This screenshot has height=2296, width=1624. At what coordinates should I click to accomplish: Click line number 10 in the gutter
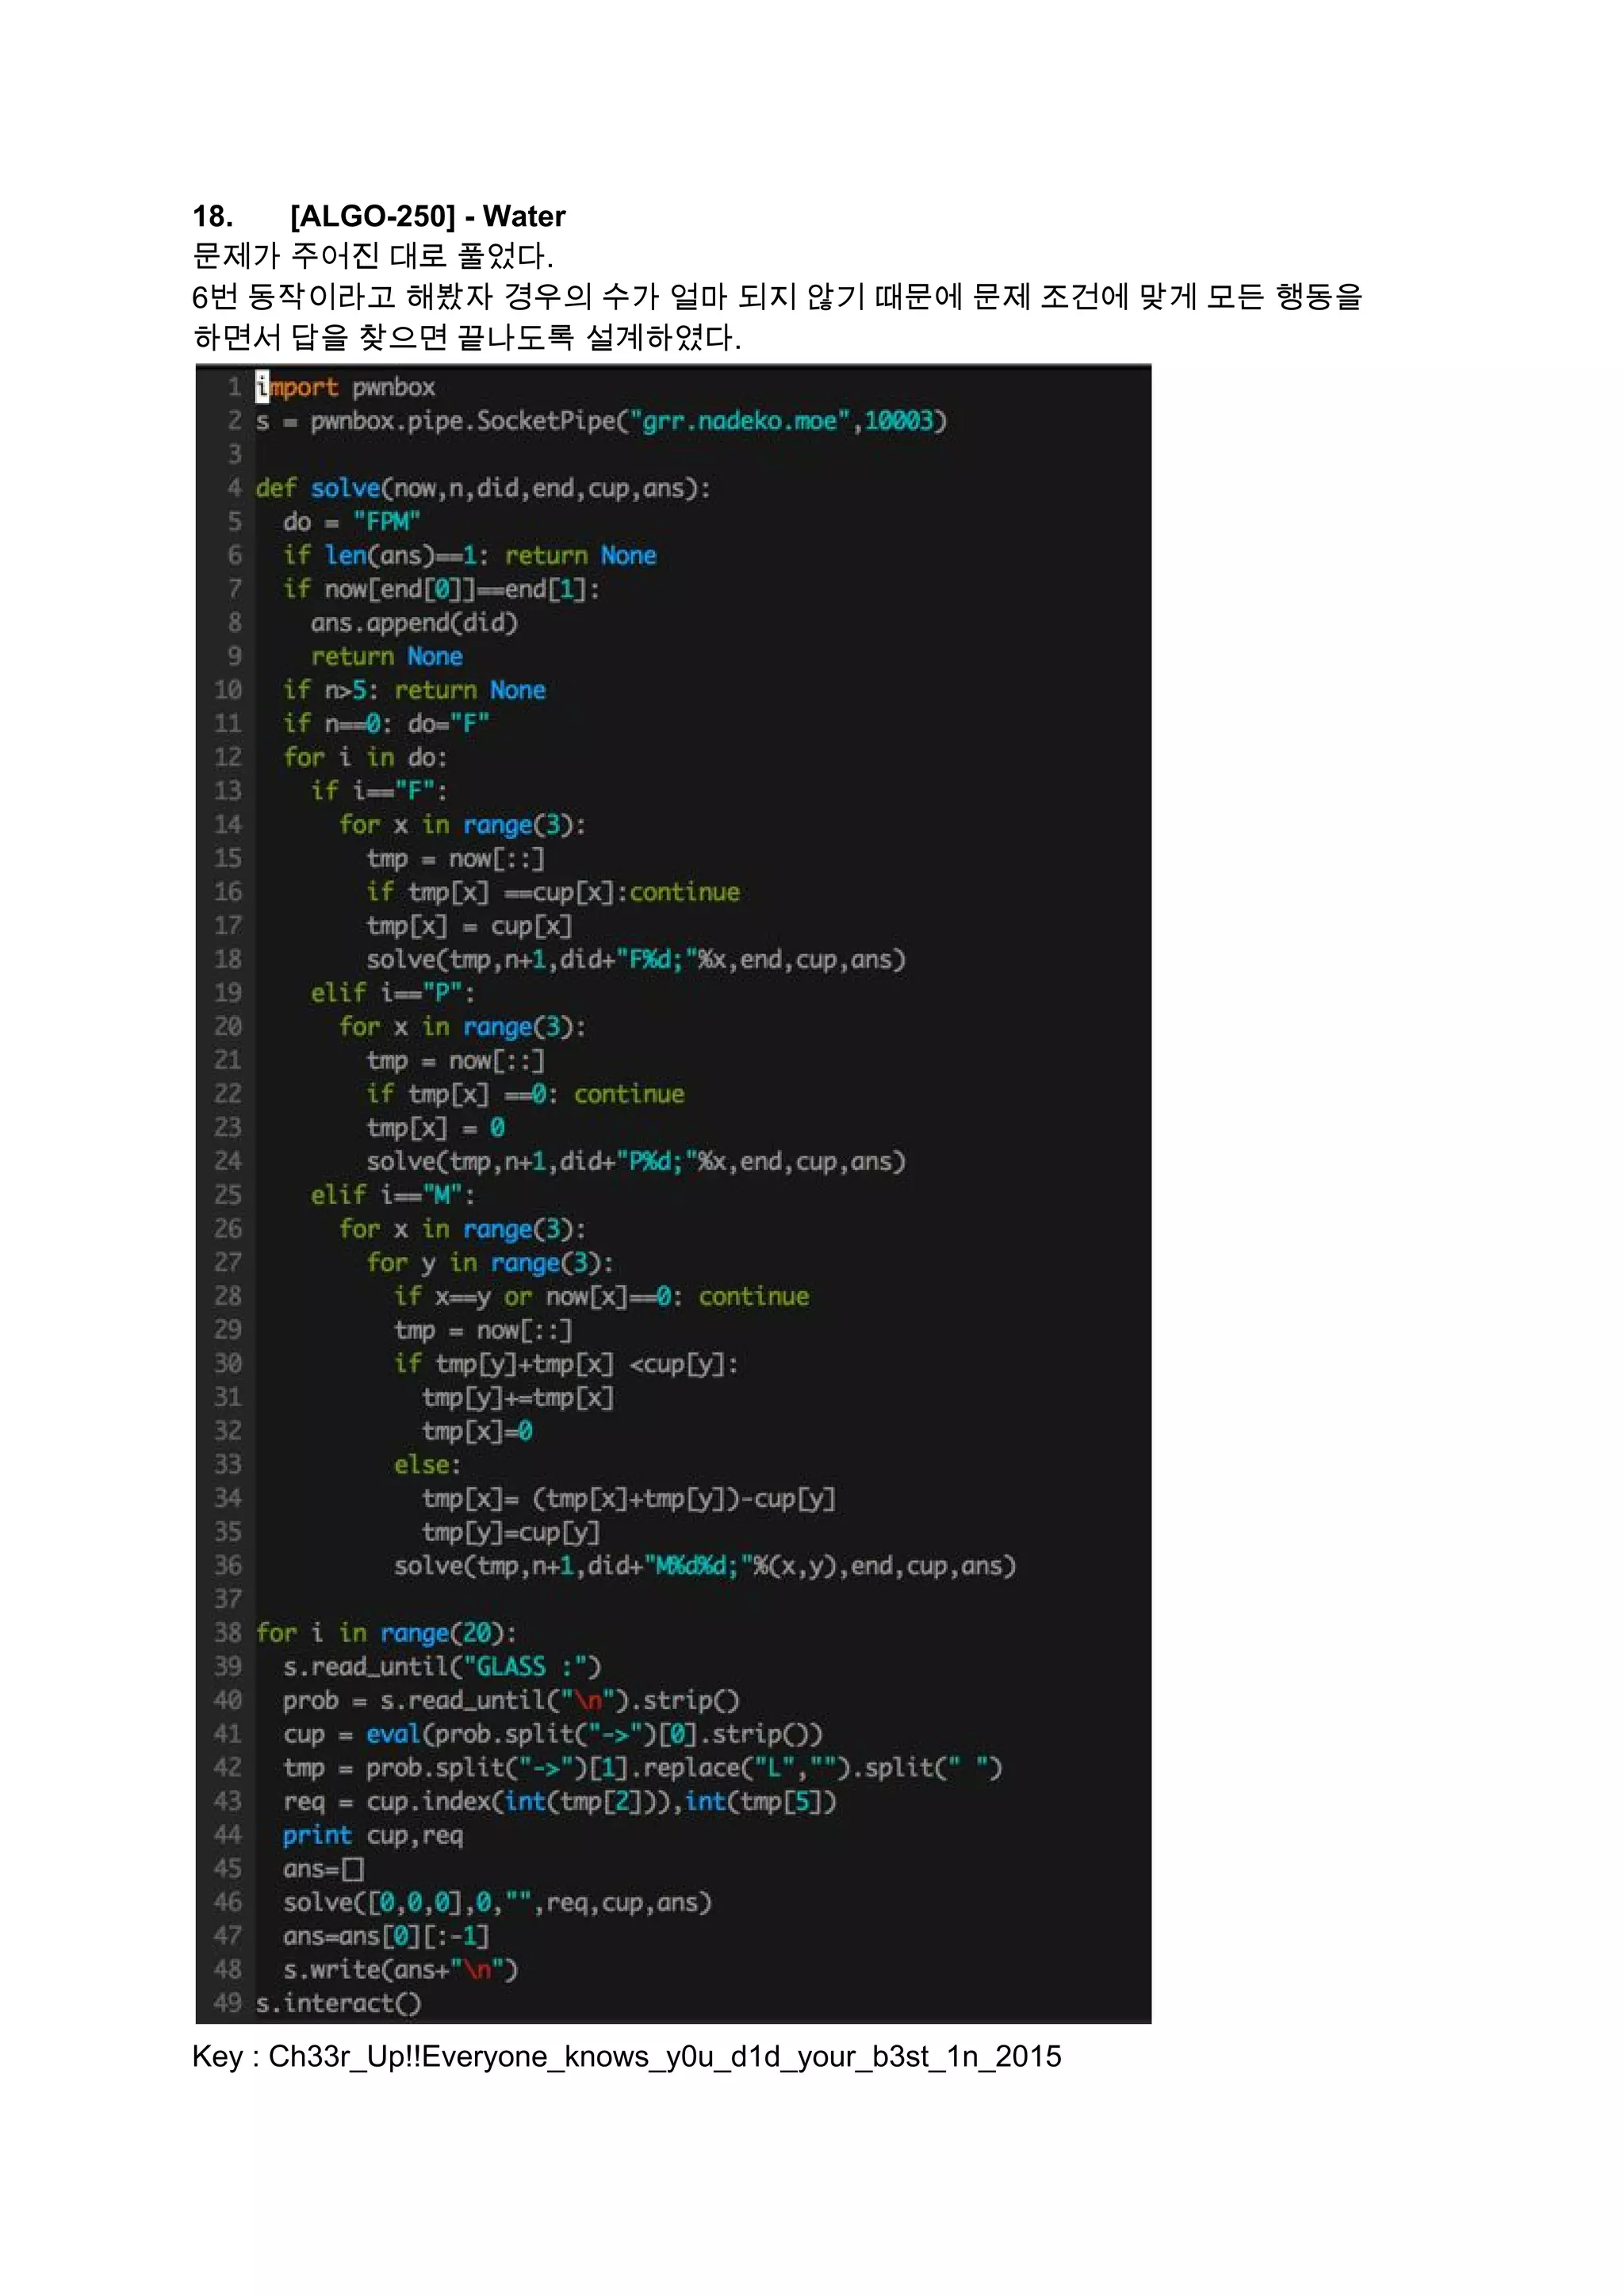pos(227,690)
